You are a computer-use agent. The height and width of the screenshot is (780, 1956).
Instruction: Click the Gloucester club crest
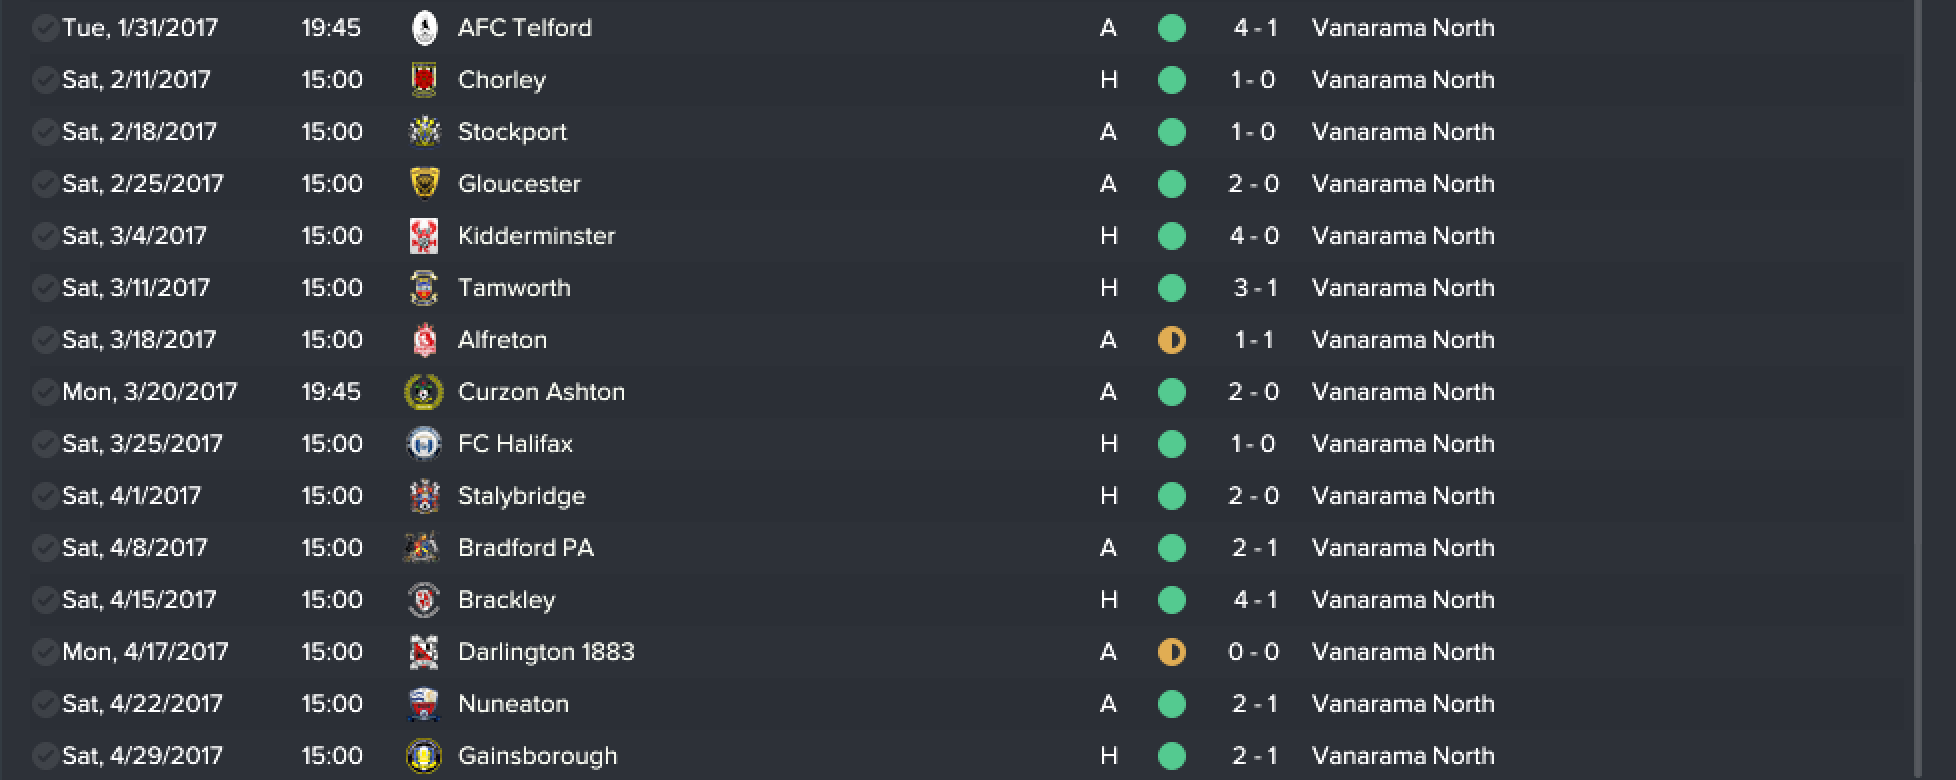tap(424, 184)
